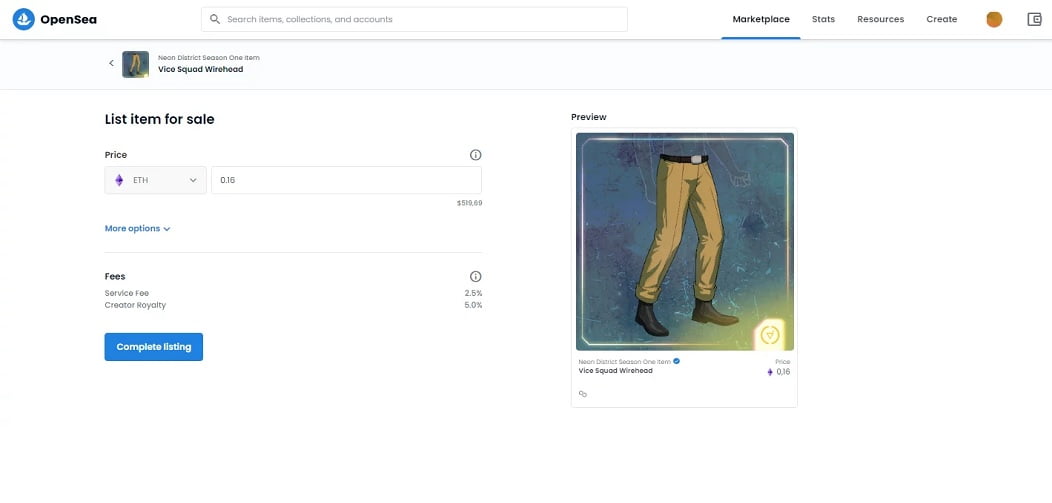Screen dimensions: 1052x503
Task: Click the small item thumbnail in the header
Action: click(136, 64)
